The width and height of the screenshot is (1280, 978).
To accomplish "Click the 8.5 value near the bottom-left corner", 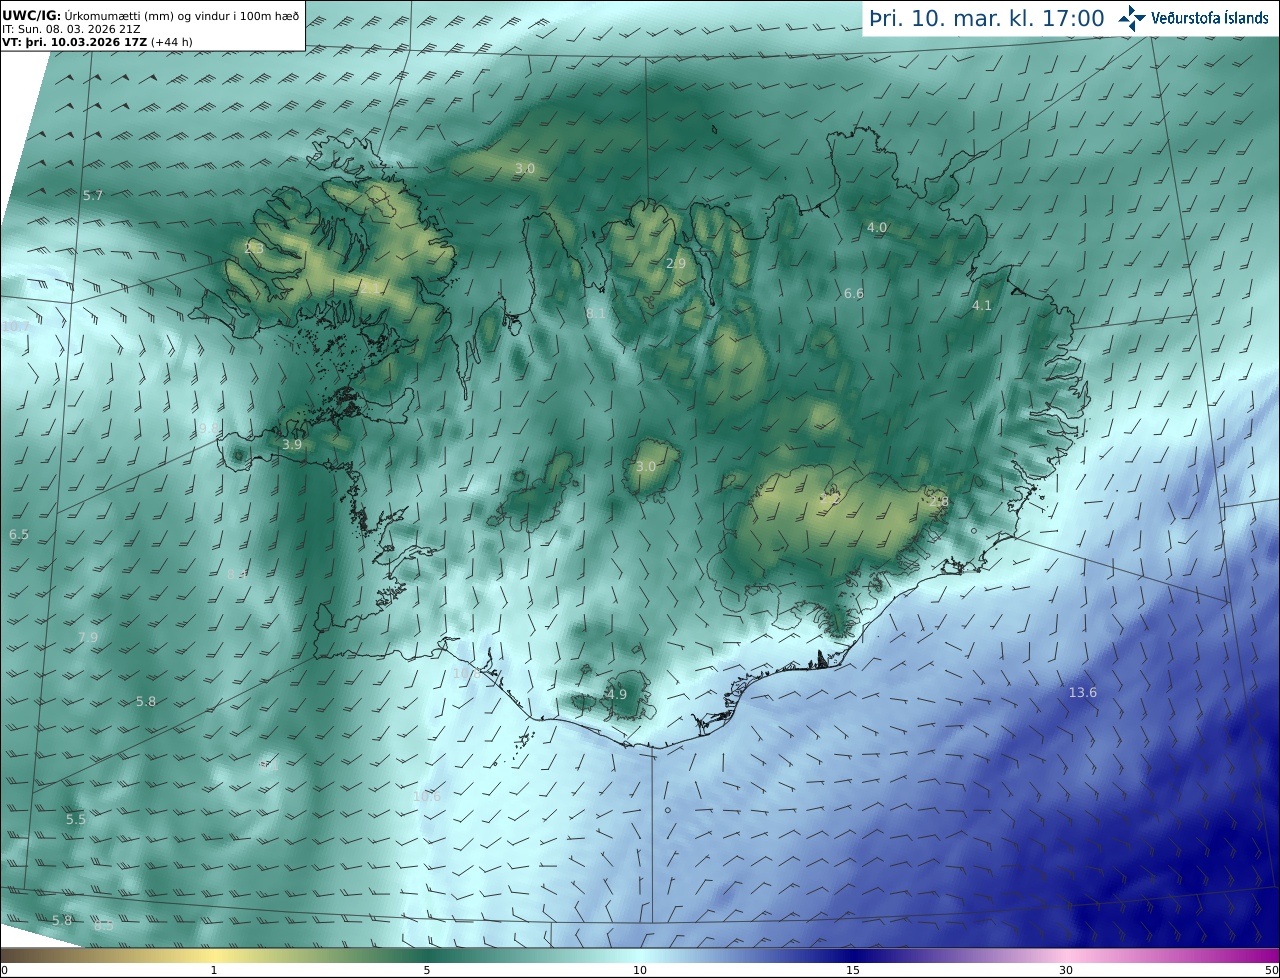I will point(104,927).
